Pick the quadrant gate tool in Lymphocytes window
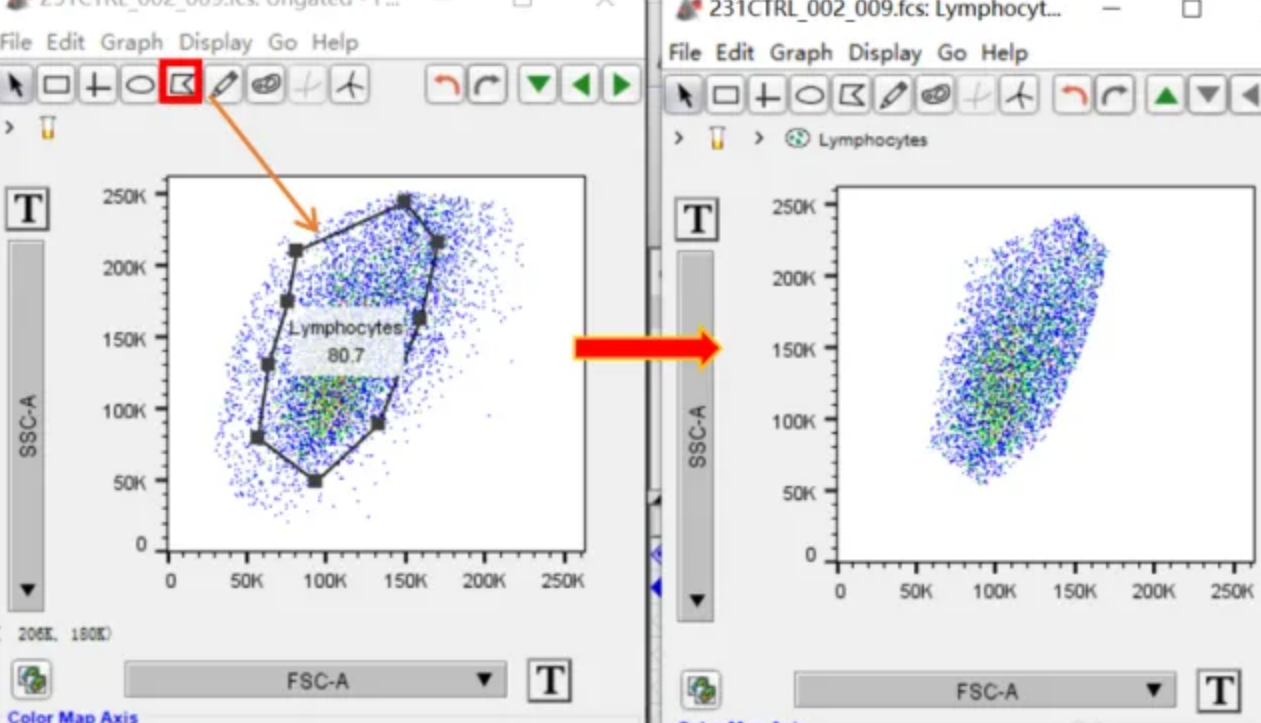The height and width of the screenshot is (723, 1261). tap(766, 95)
